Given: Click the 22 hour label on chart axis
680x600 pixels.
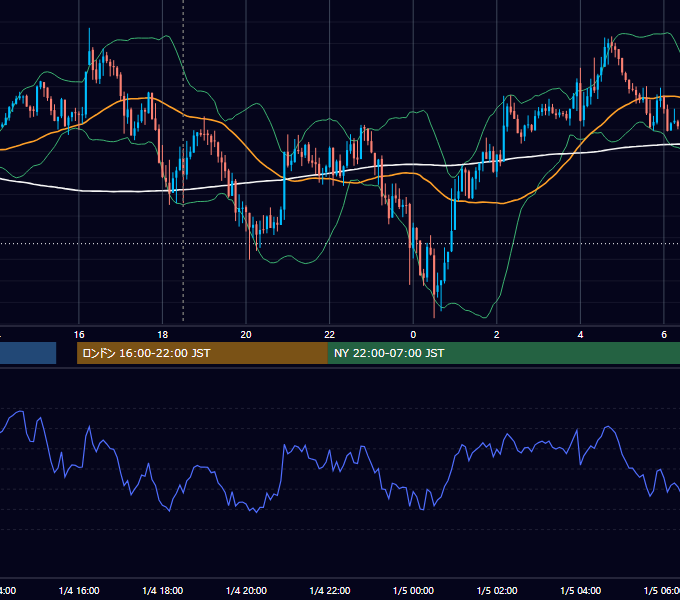Looking at the screenshot, I should pos(330,335).
